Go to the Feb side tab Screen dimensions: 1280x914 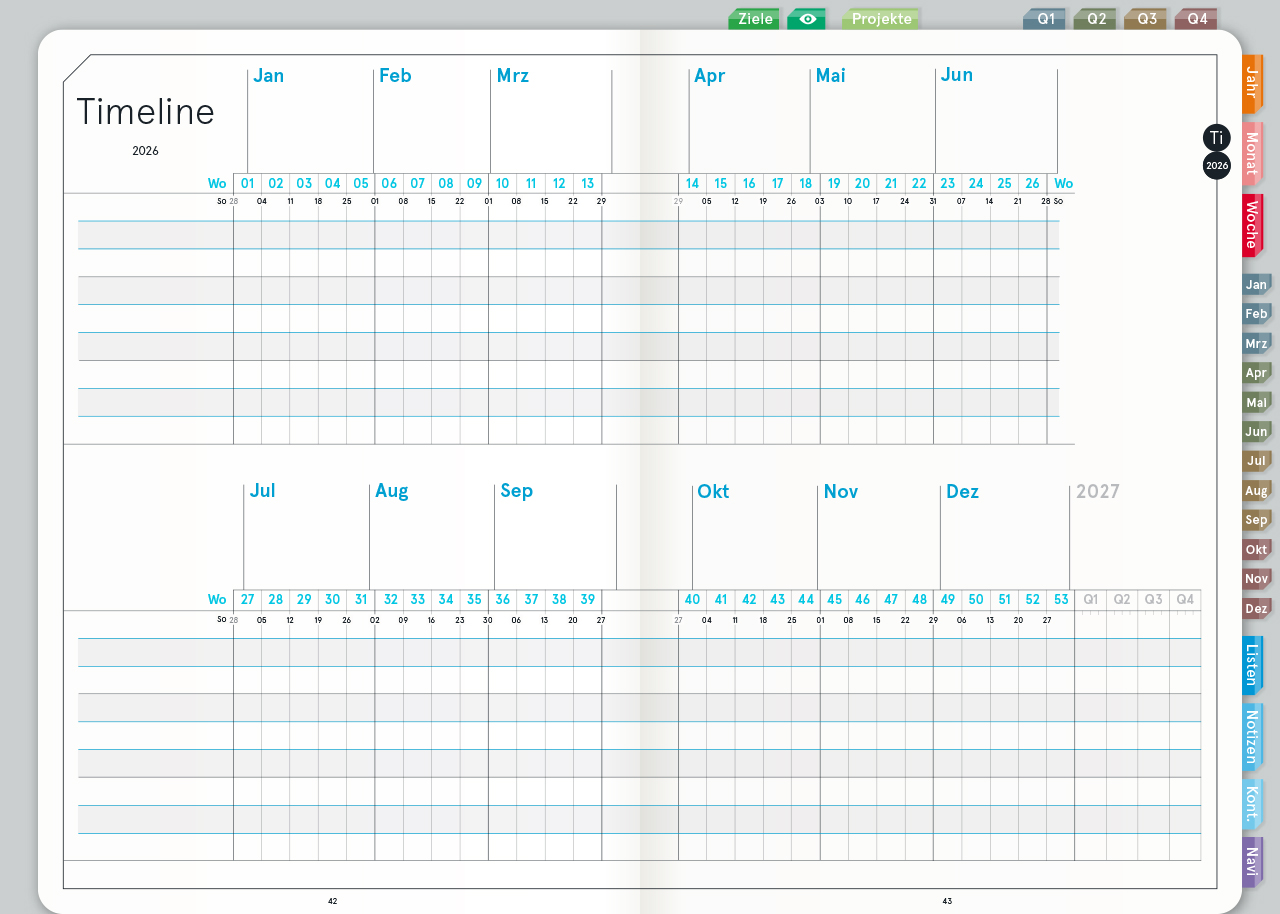pos(1256,314)
